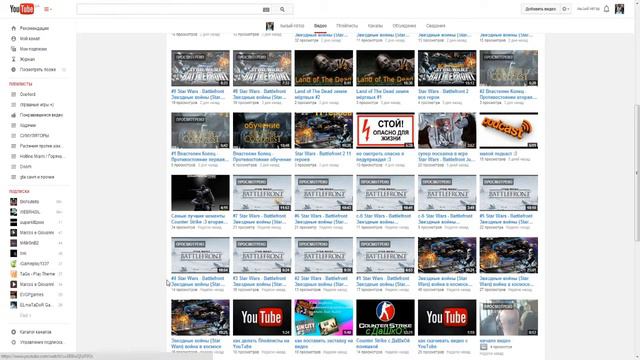Click the '#7 Star Wars - Battlefront' title link
This screenshot has height=360, width=640.
[x=259, y=219]
